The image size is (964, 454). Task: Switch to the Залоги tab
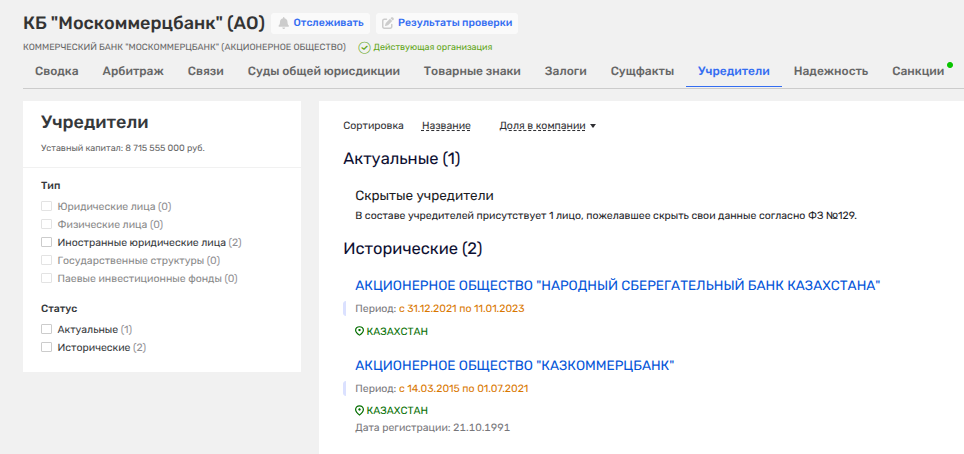coord(566,71)
